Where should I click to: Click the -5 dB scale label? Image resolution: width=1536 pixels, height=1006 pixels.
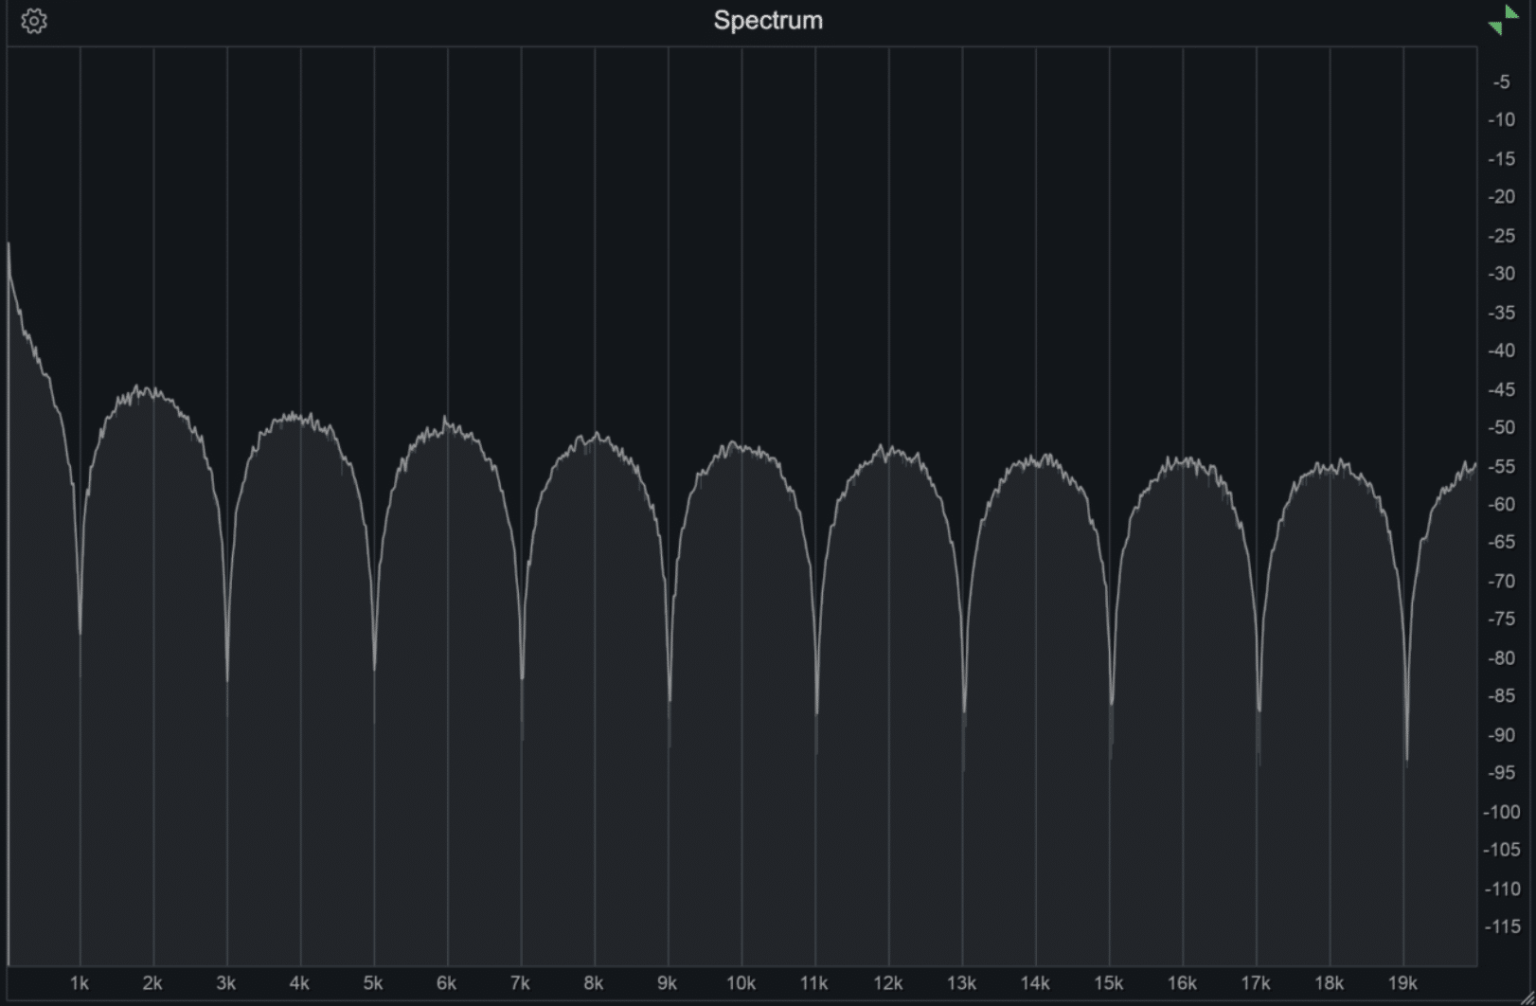(1501, 82)
